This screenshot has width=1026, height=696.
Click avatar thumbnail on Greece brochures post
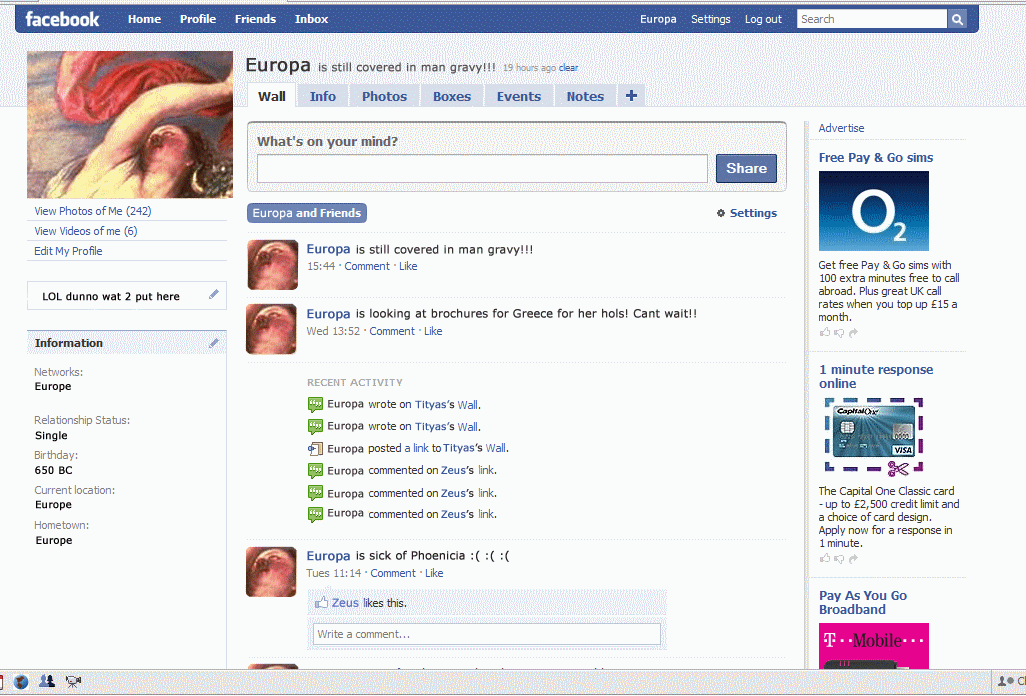[x=272, y=328]
